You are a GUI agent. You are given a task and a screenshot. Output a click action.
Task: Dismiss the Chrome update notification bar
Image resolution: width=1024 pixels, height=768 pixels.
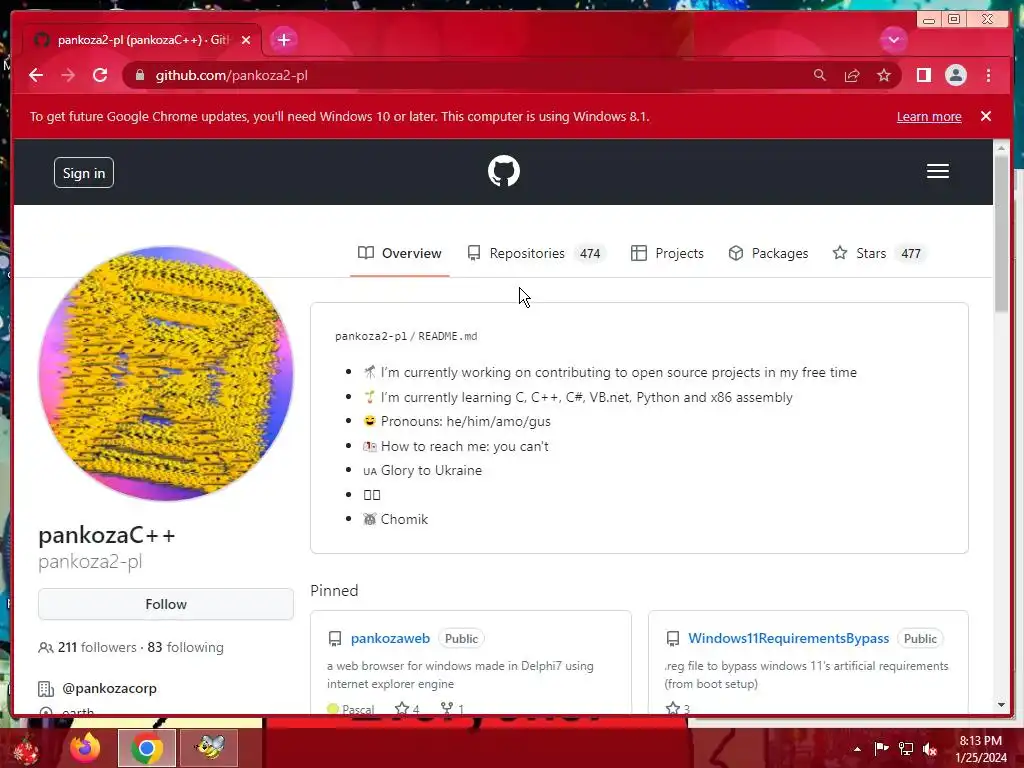click(x=986, y=116)
